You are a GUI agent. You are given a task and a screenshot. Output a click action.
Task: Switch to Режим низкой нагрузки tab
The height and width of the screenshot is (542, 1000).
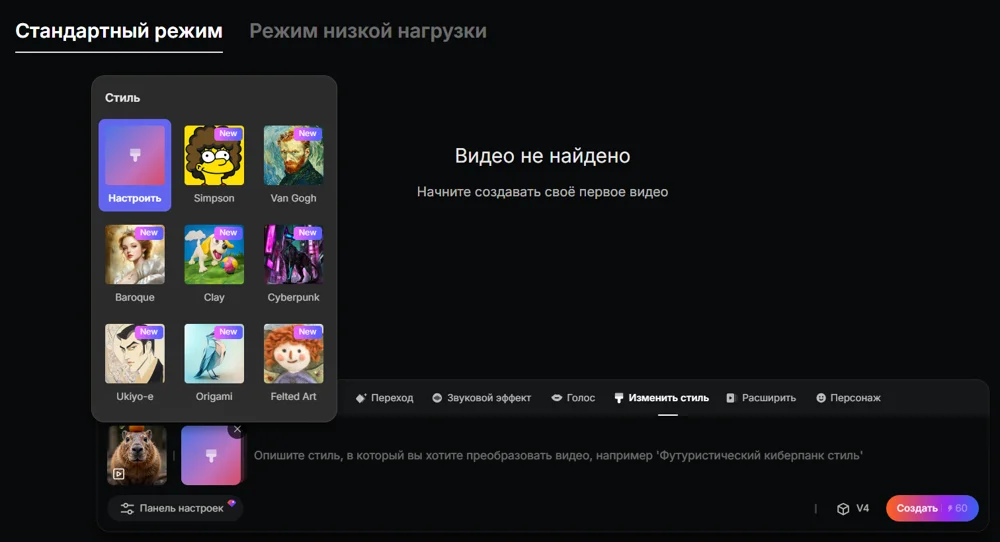pos(368,31)
